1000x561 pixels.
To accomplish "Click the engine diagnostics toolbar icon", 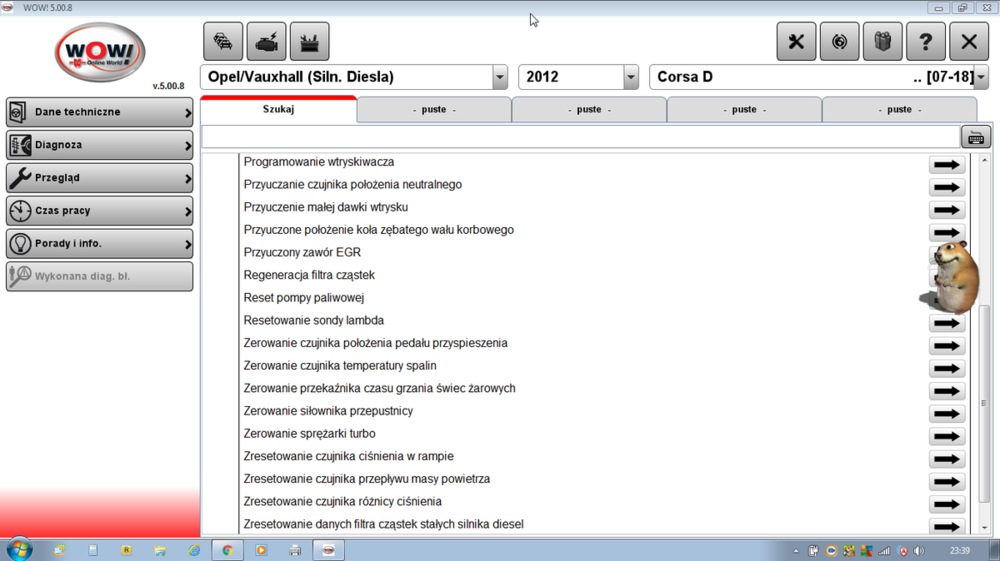I will tap(266, 42).
